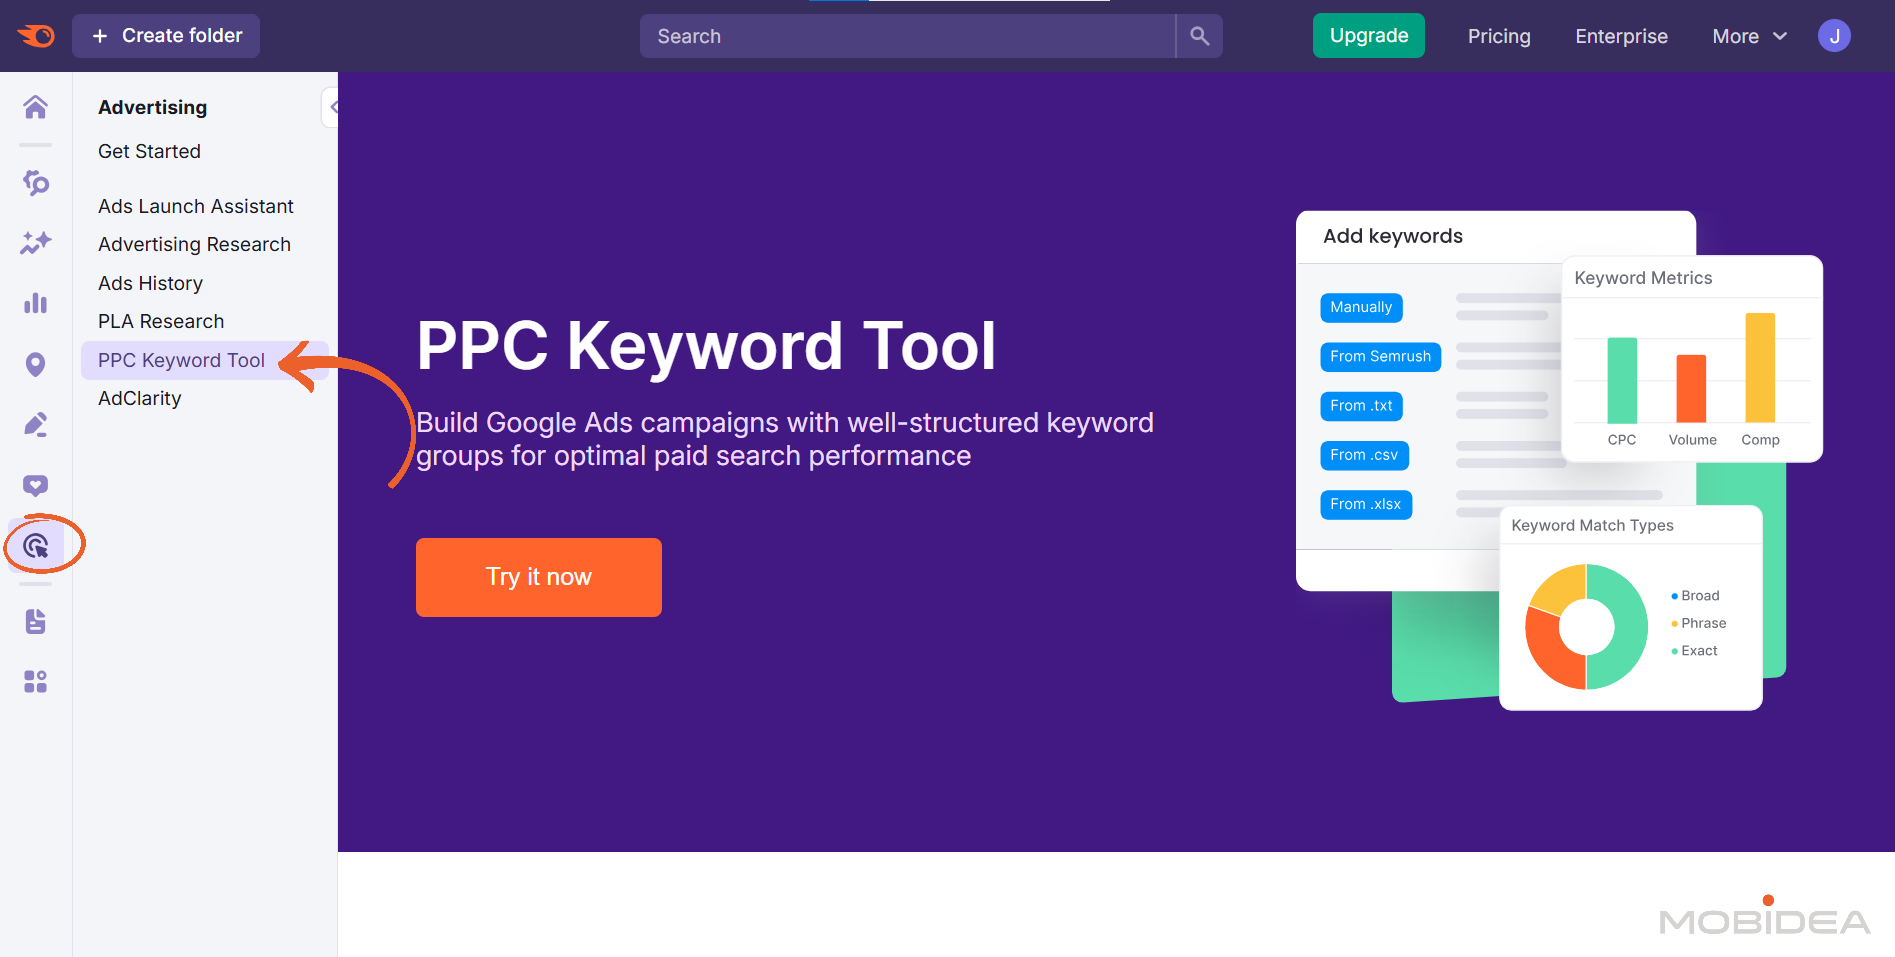The image size is (1895, 957).
Task: Click the Semrush logo icon
Action: tap(36, 36)
